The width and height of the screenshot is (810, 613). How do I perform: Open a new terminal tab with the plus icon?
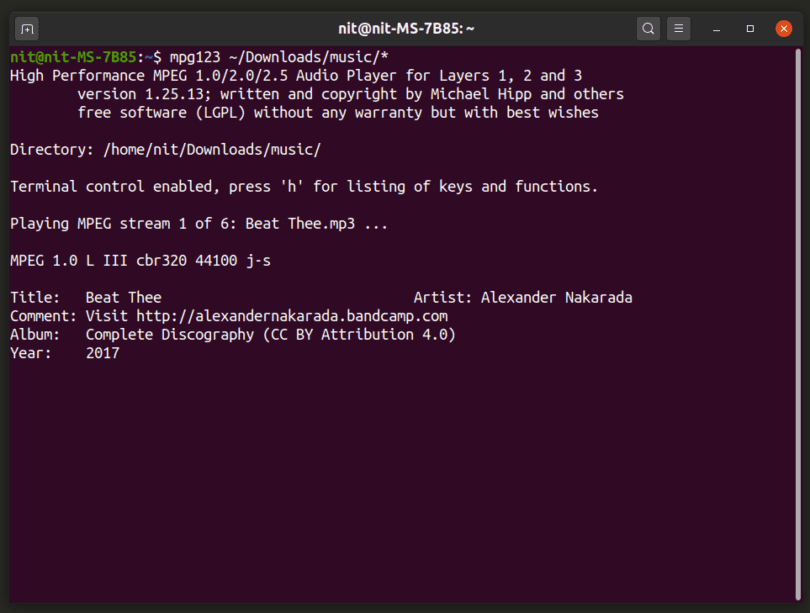point(26,28)
